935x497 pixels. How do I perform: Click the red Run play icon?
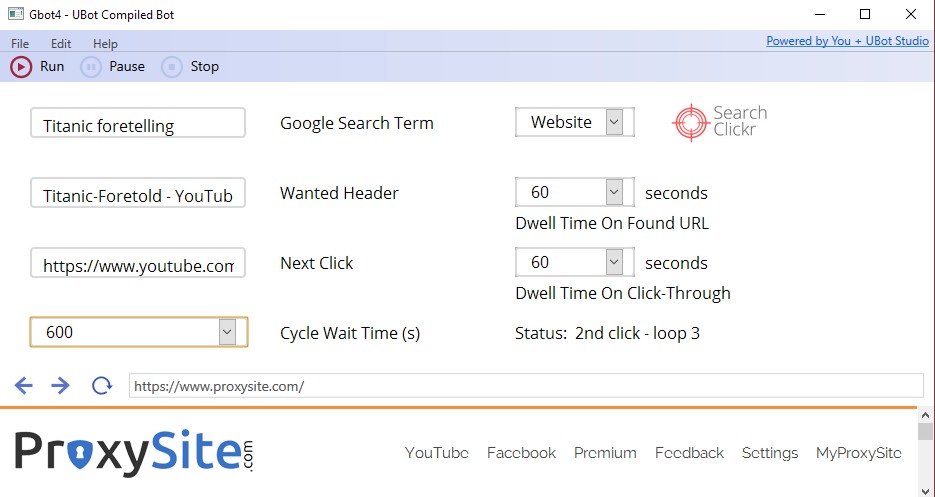[x=21, y=67]
